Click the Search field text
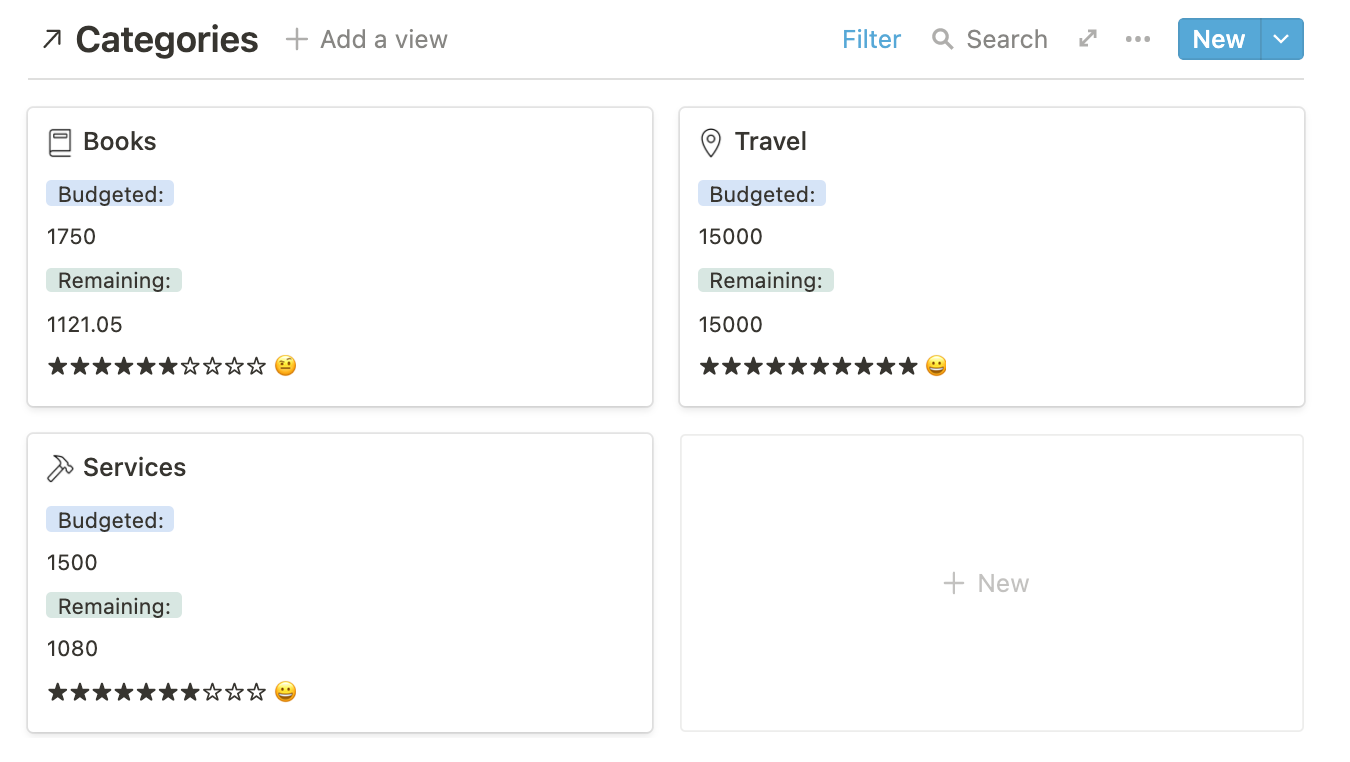 click(1007, 39)
